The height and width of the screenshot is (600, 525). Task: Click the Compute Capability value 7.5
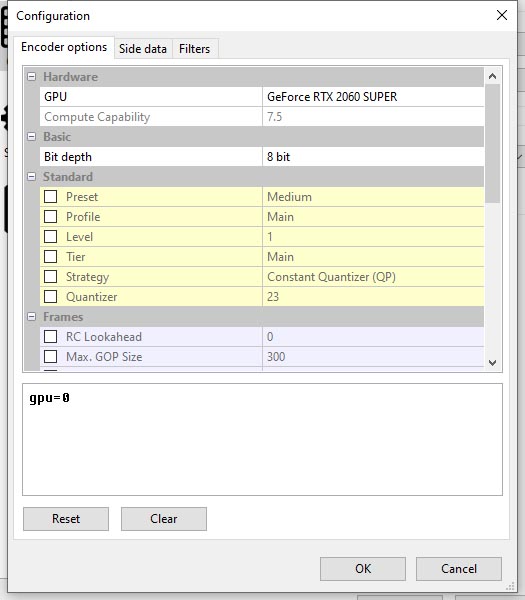[373, 117]
